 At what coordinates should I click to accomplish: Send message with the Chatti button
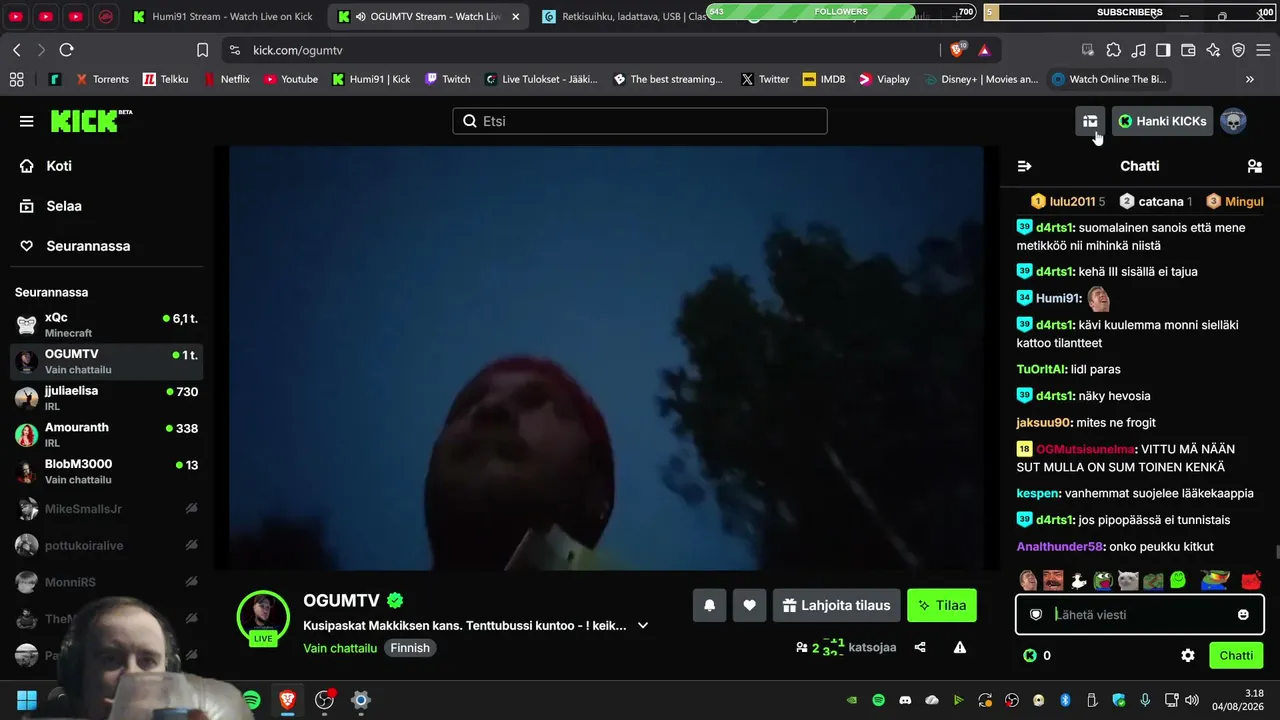[1236, 656]
